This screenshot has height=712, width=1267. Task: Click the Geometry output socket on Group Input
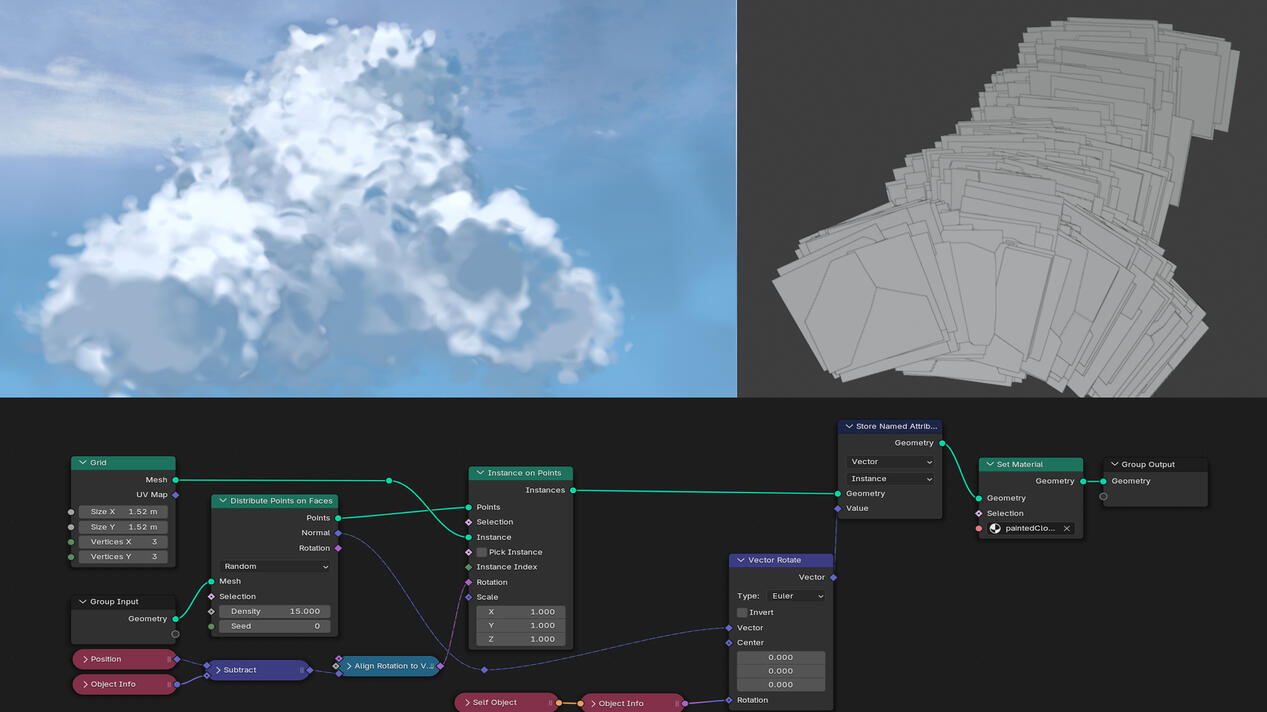pyautogui.click(x=176, y=619)
